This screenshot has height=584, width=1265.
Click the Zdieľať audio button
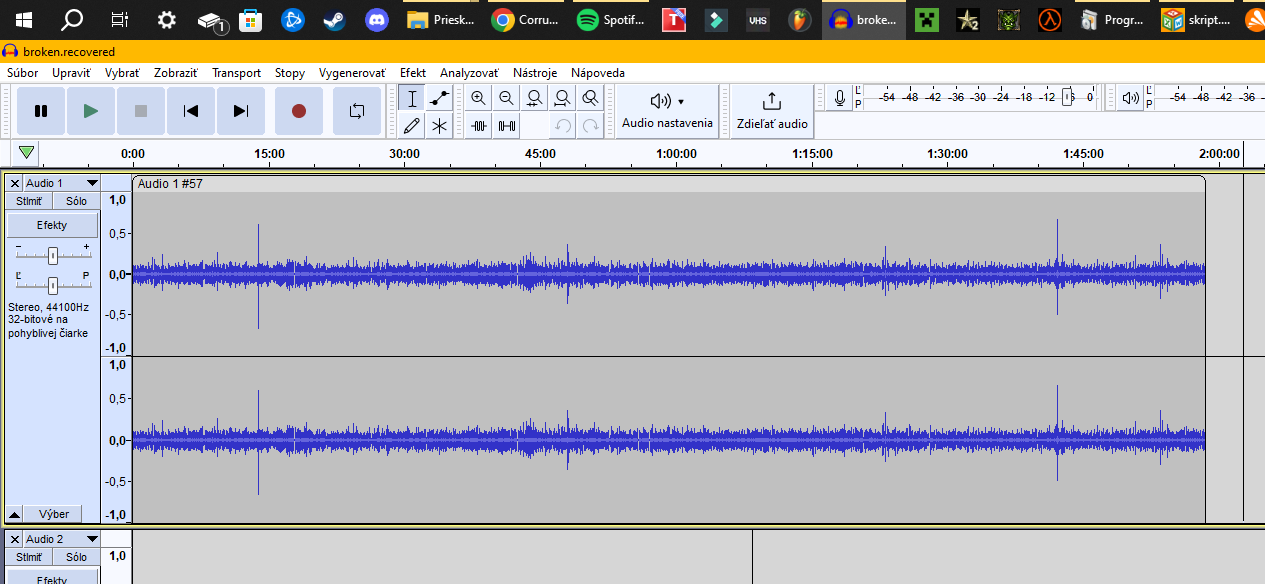(772, 111)
